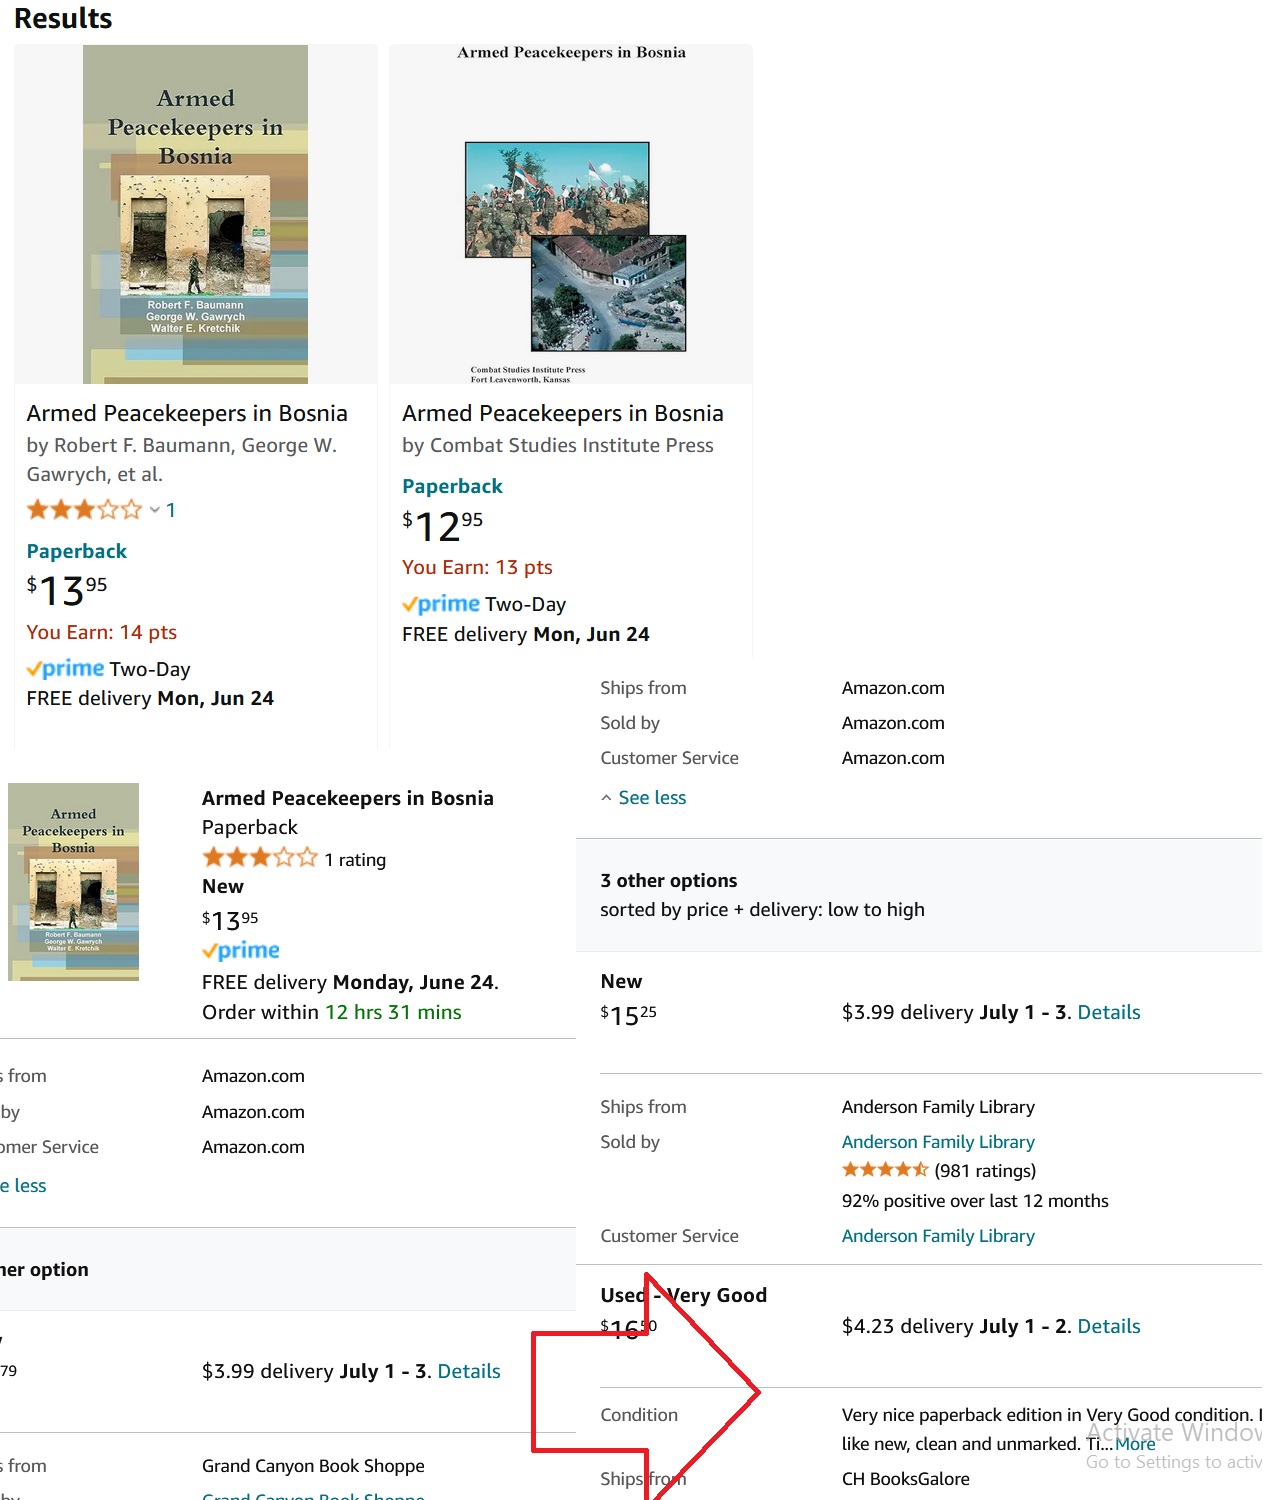Click Anderson Family Library star rating icon
The image size is (1271, 1500).
pos(885,1170)
